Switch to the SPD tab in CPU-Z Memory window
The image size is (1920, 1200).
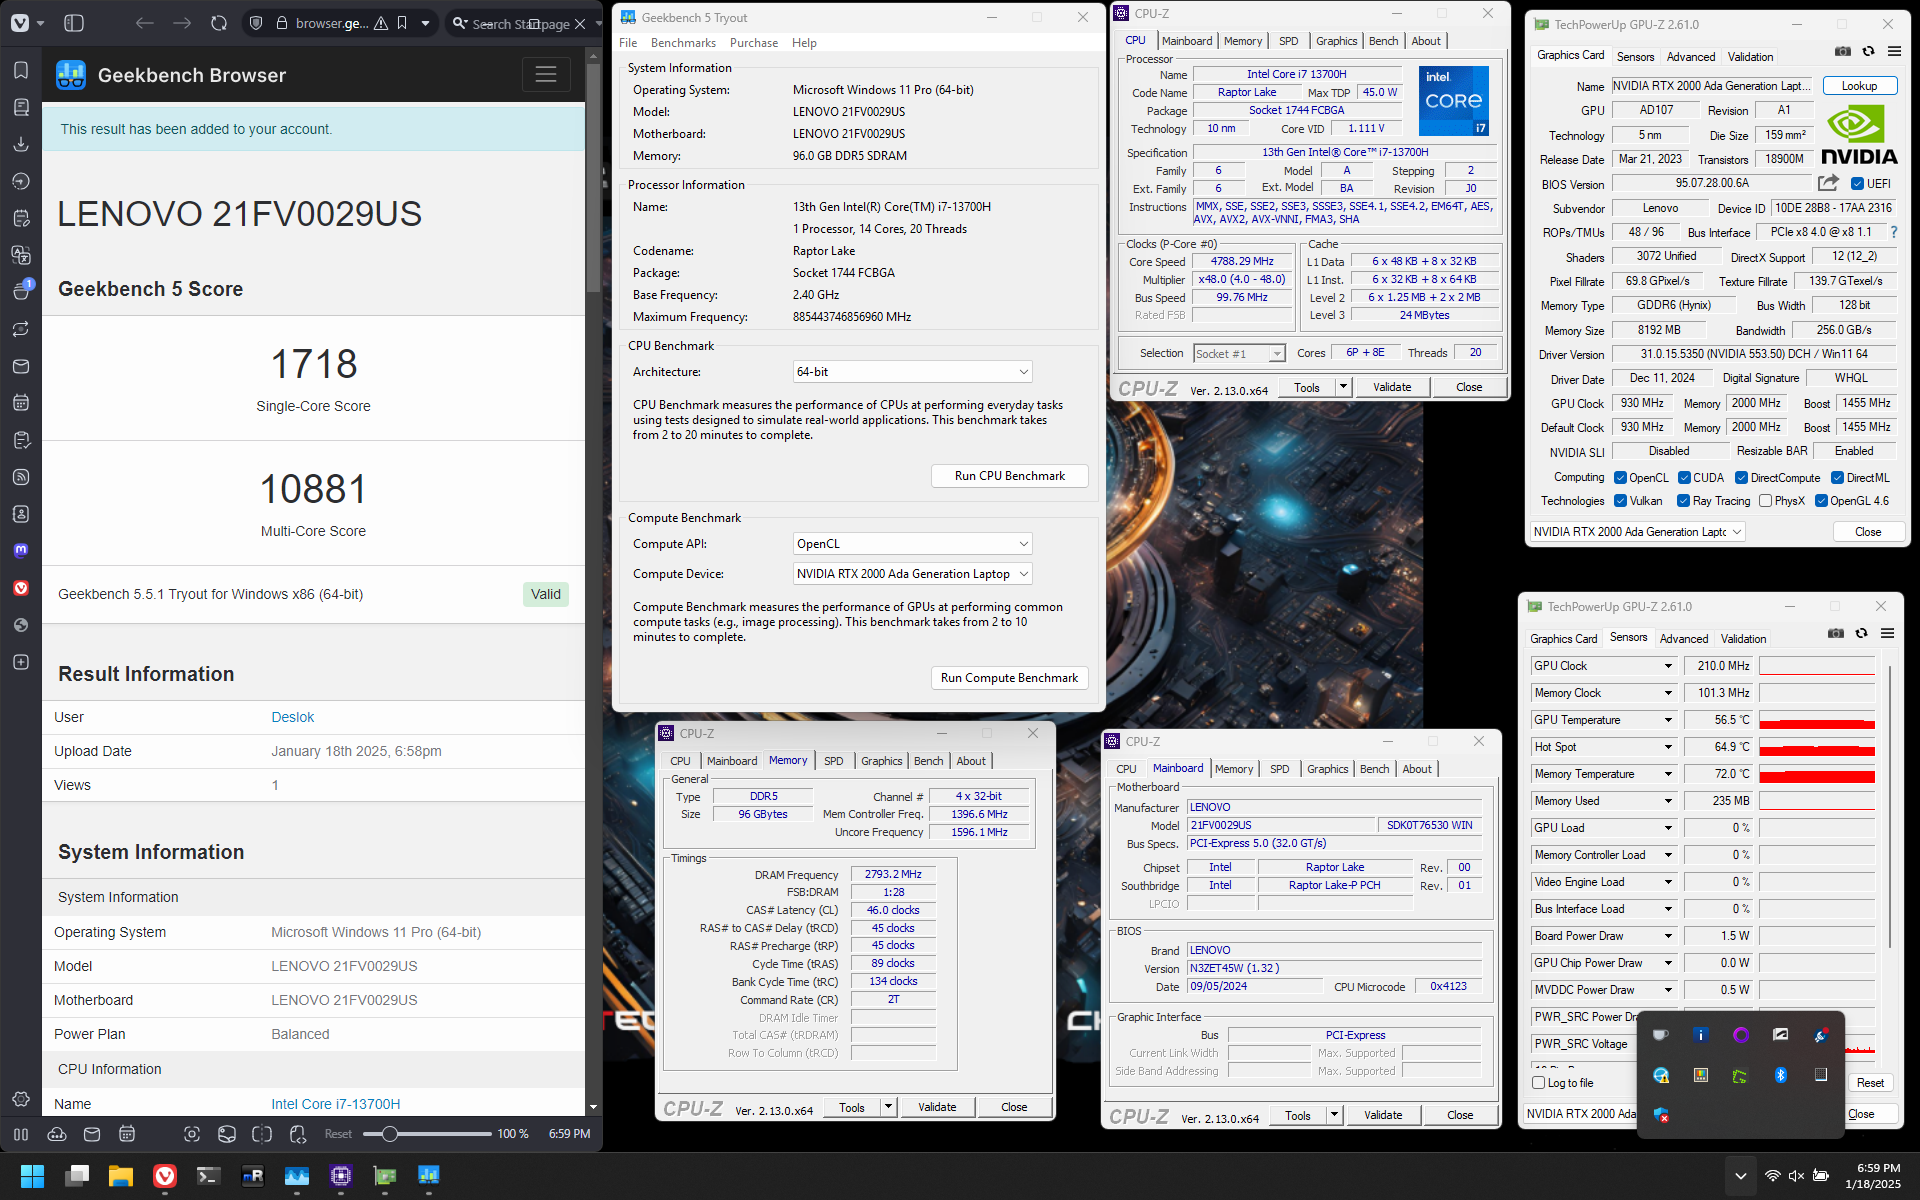833,761
